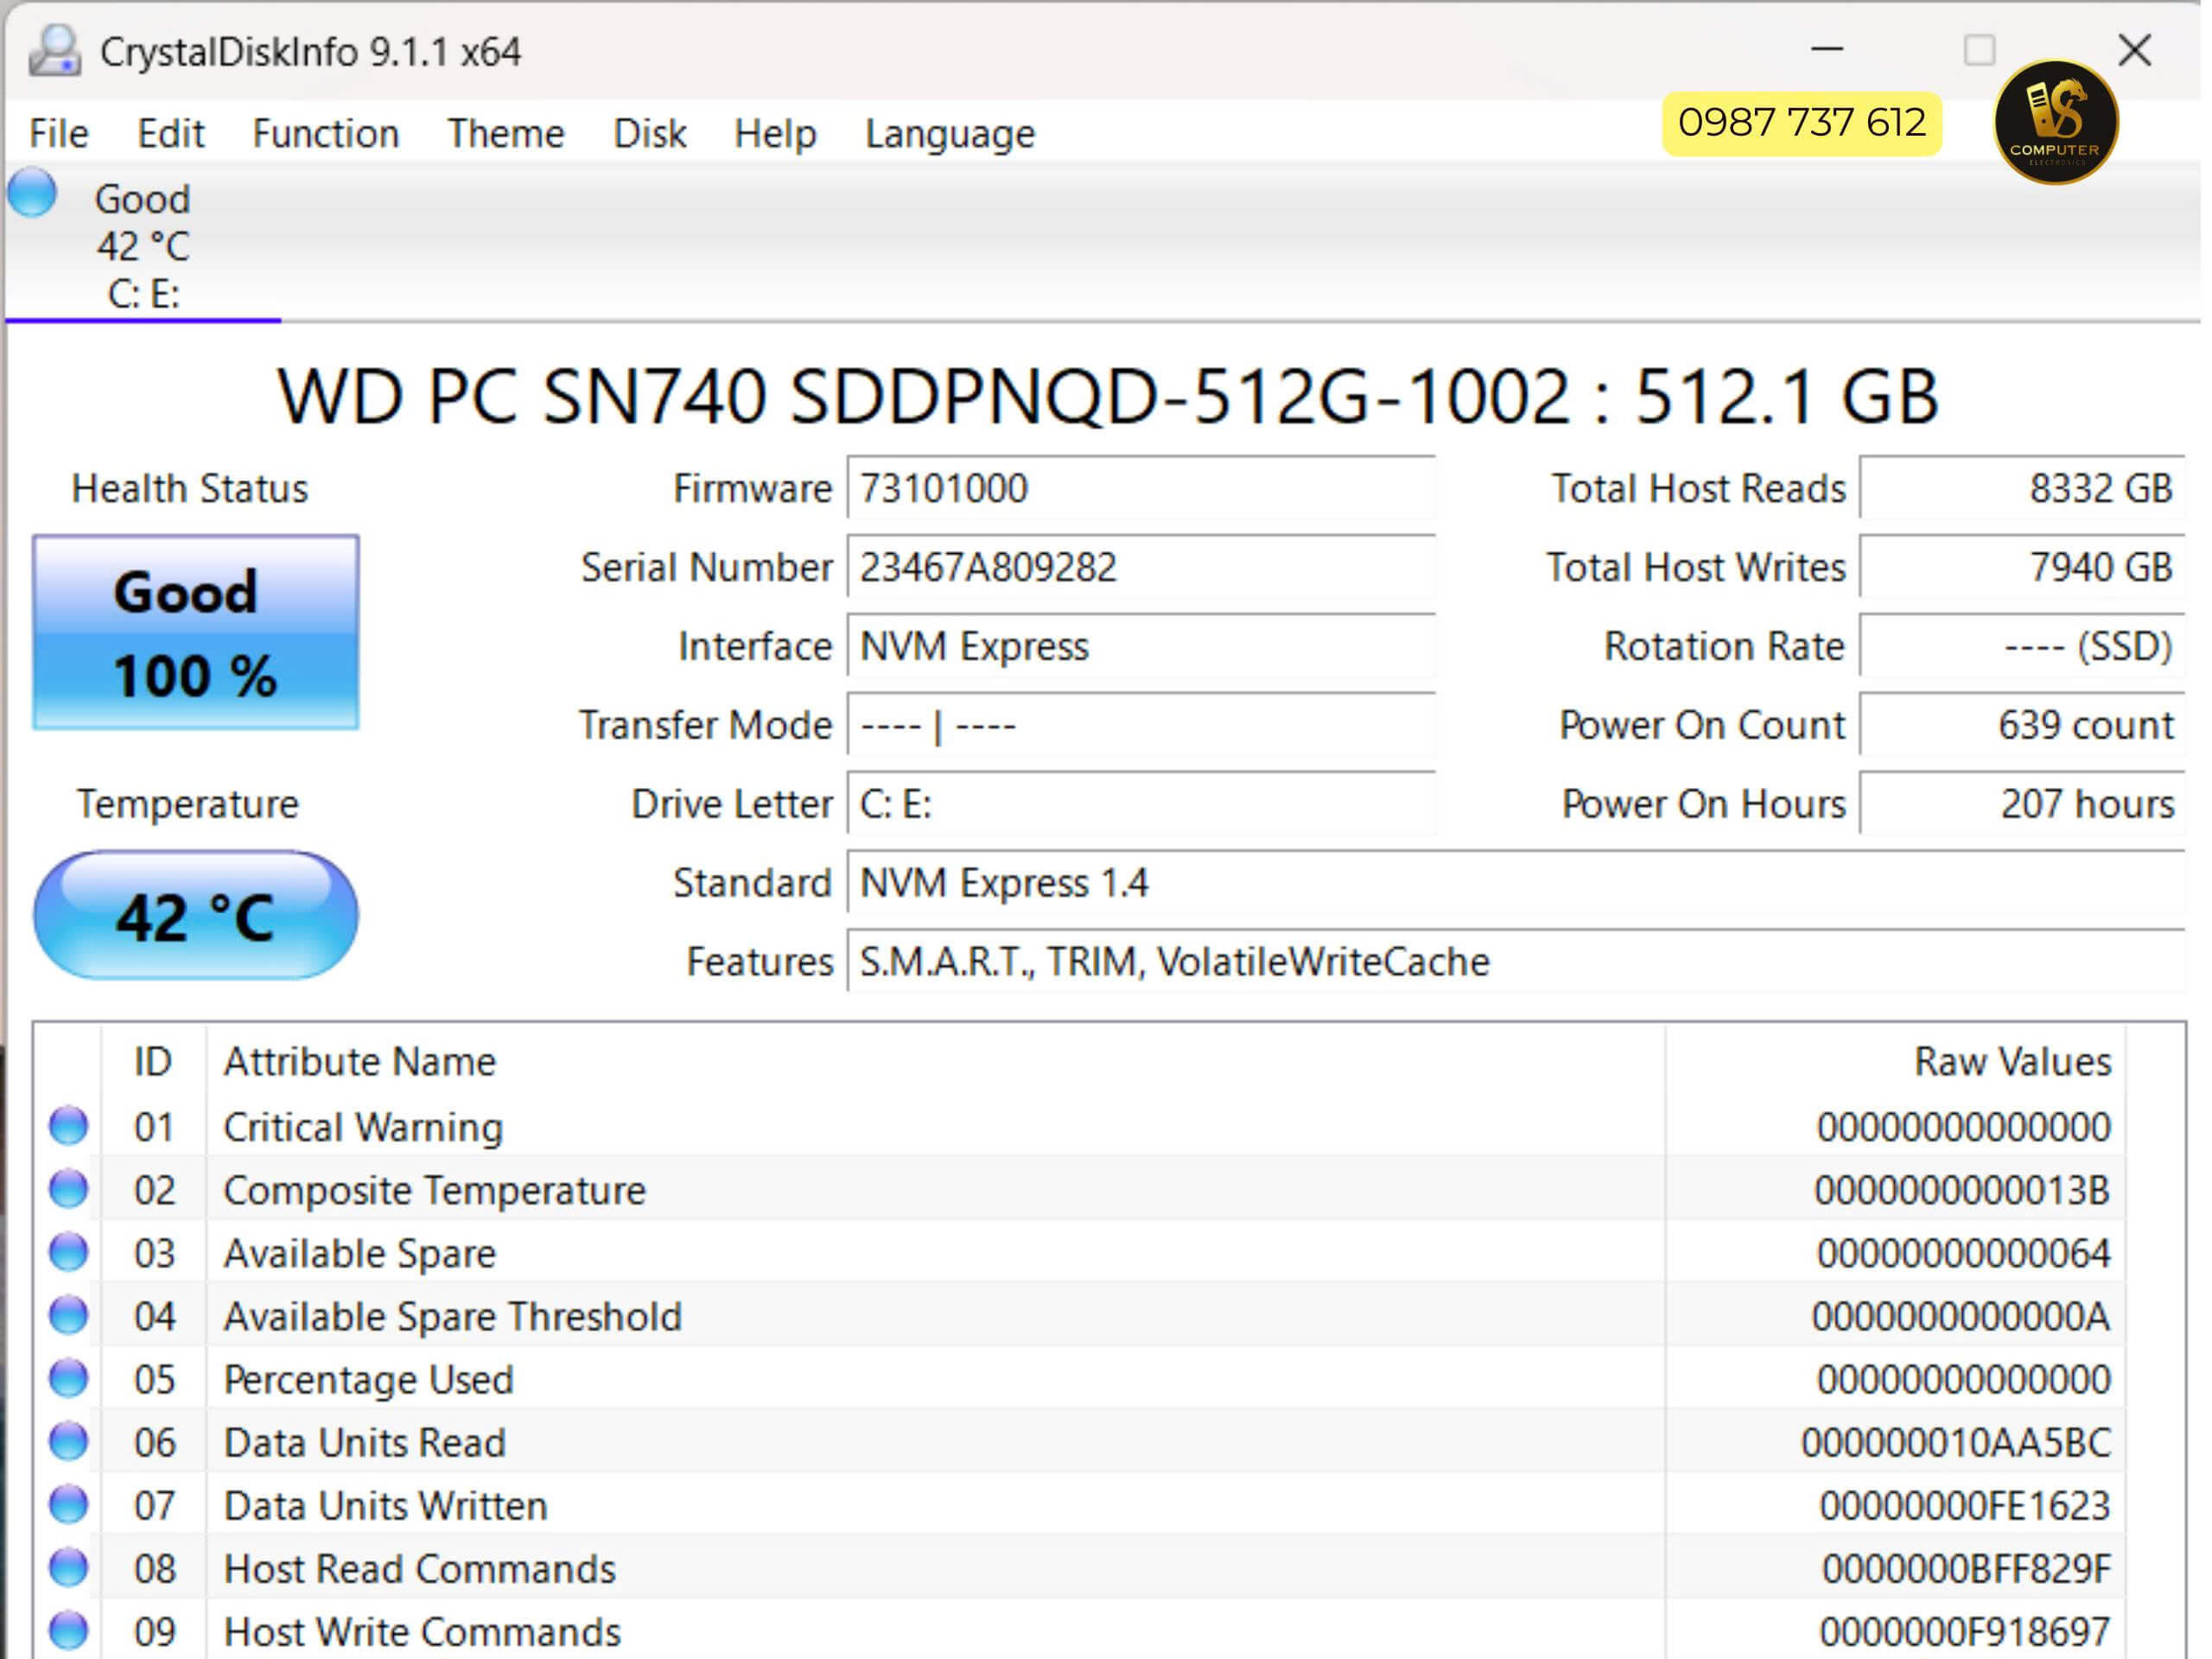
Task: Open the Function menu
Action: pyautogui.click(x=325, y=133)
